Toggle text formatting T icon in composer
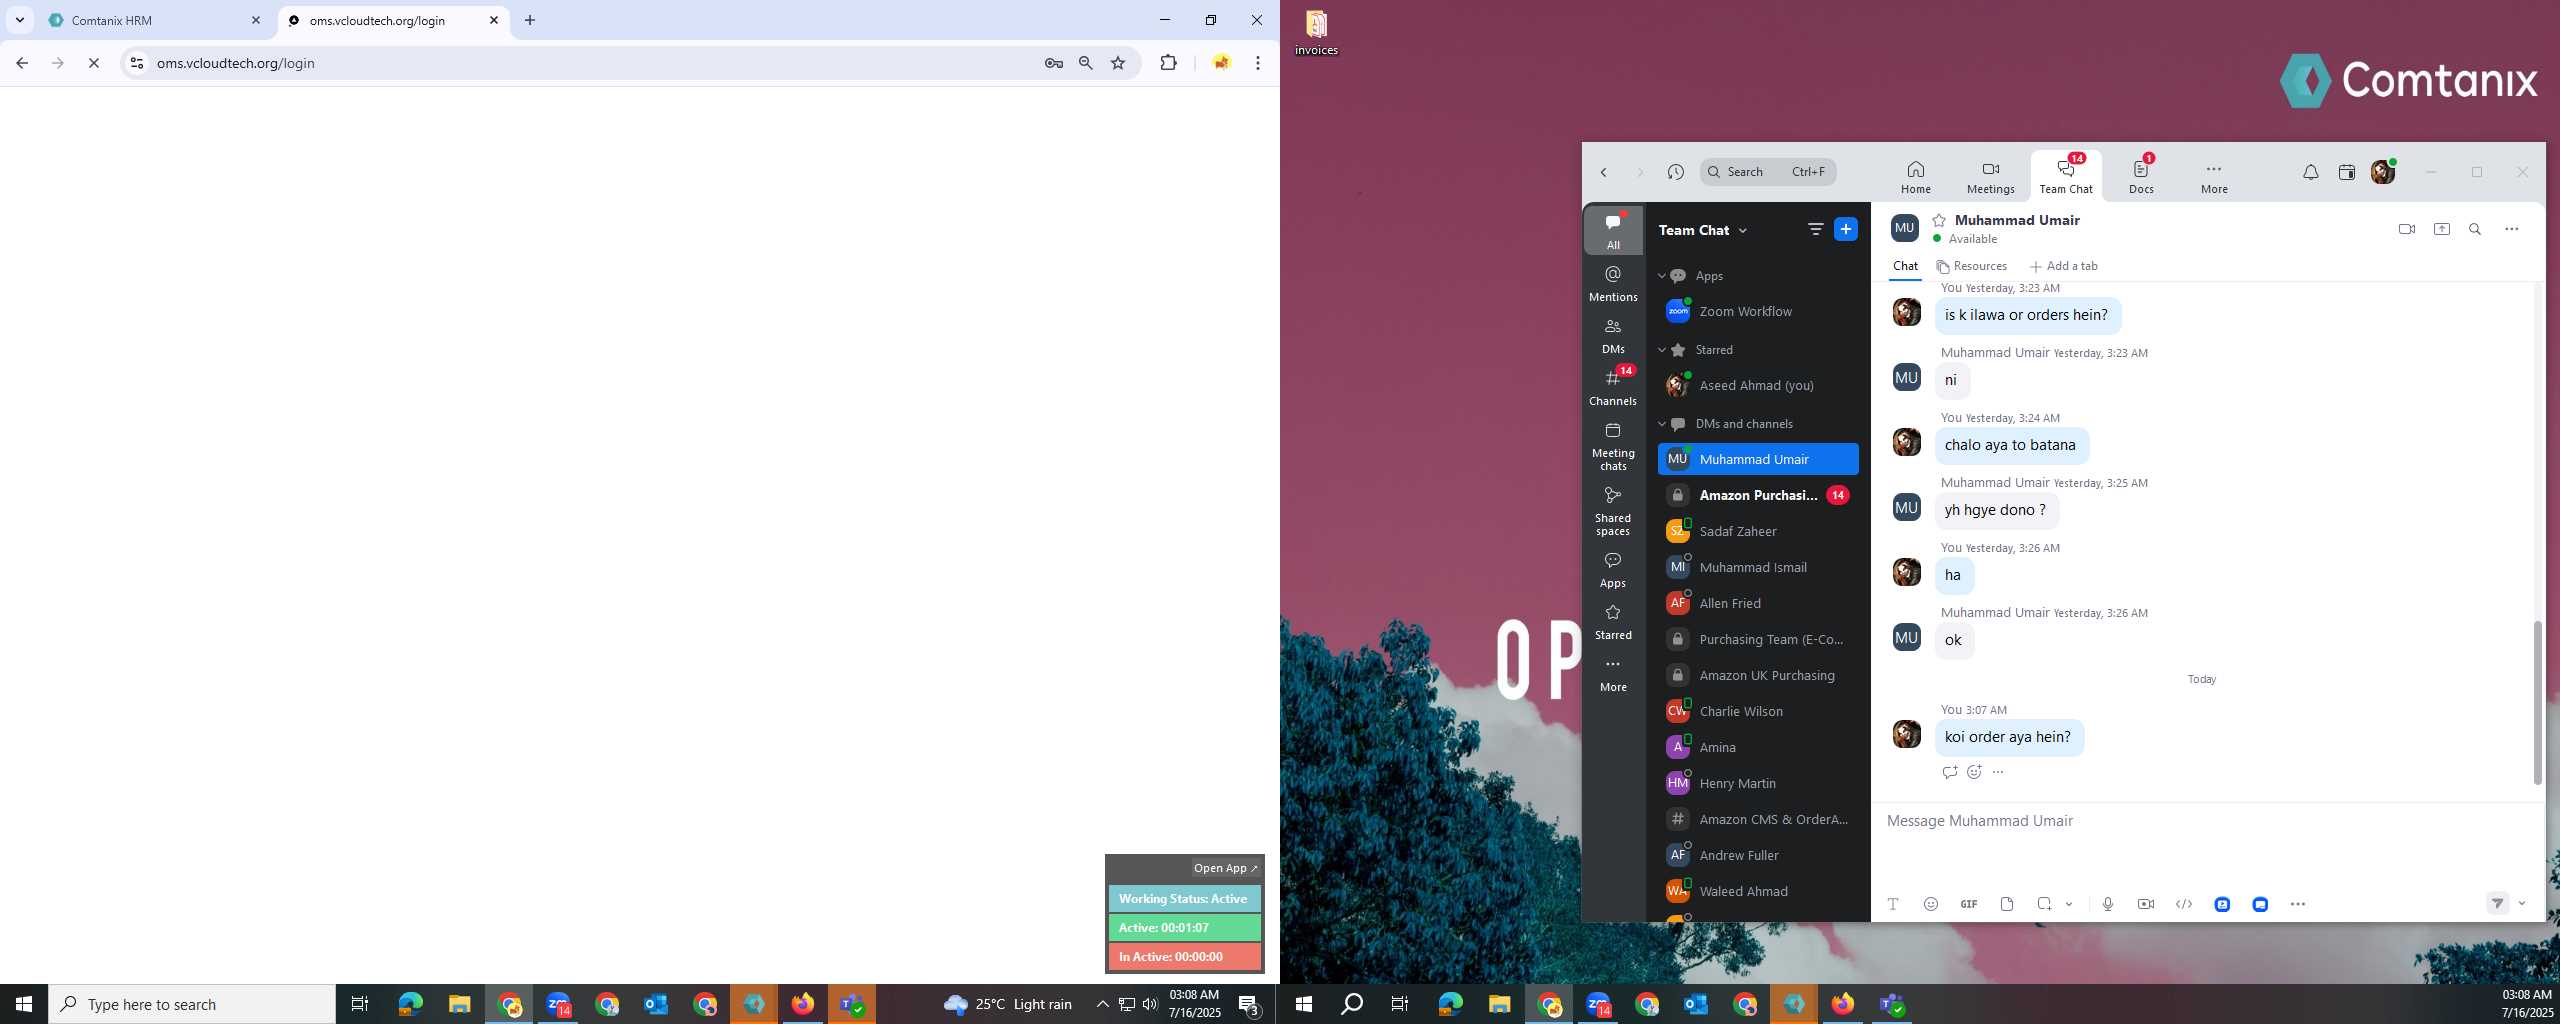This screenshot has width=2560, height=1024. click(x=1893, y=904)
